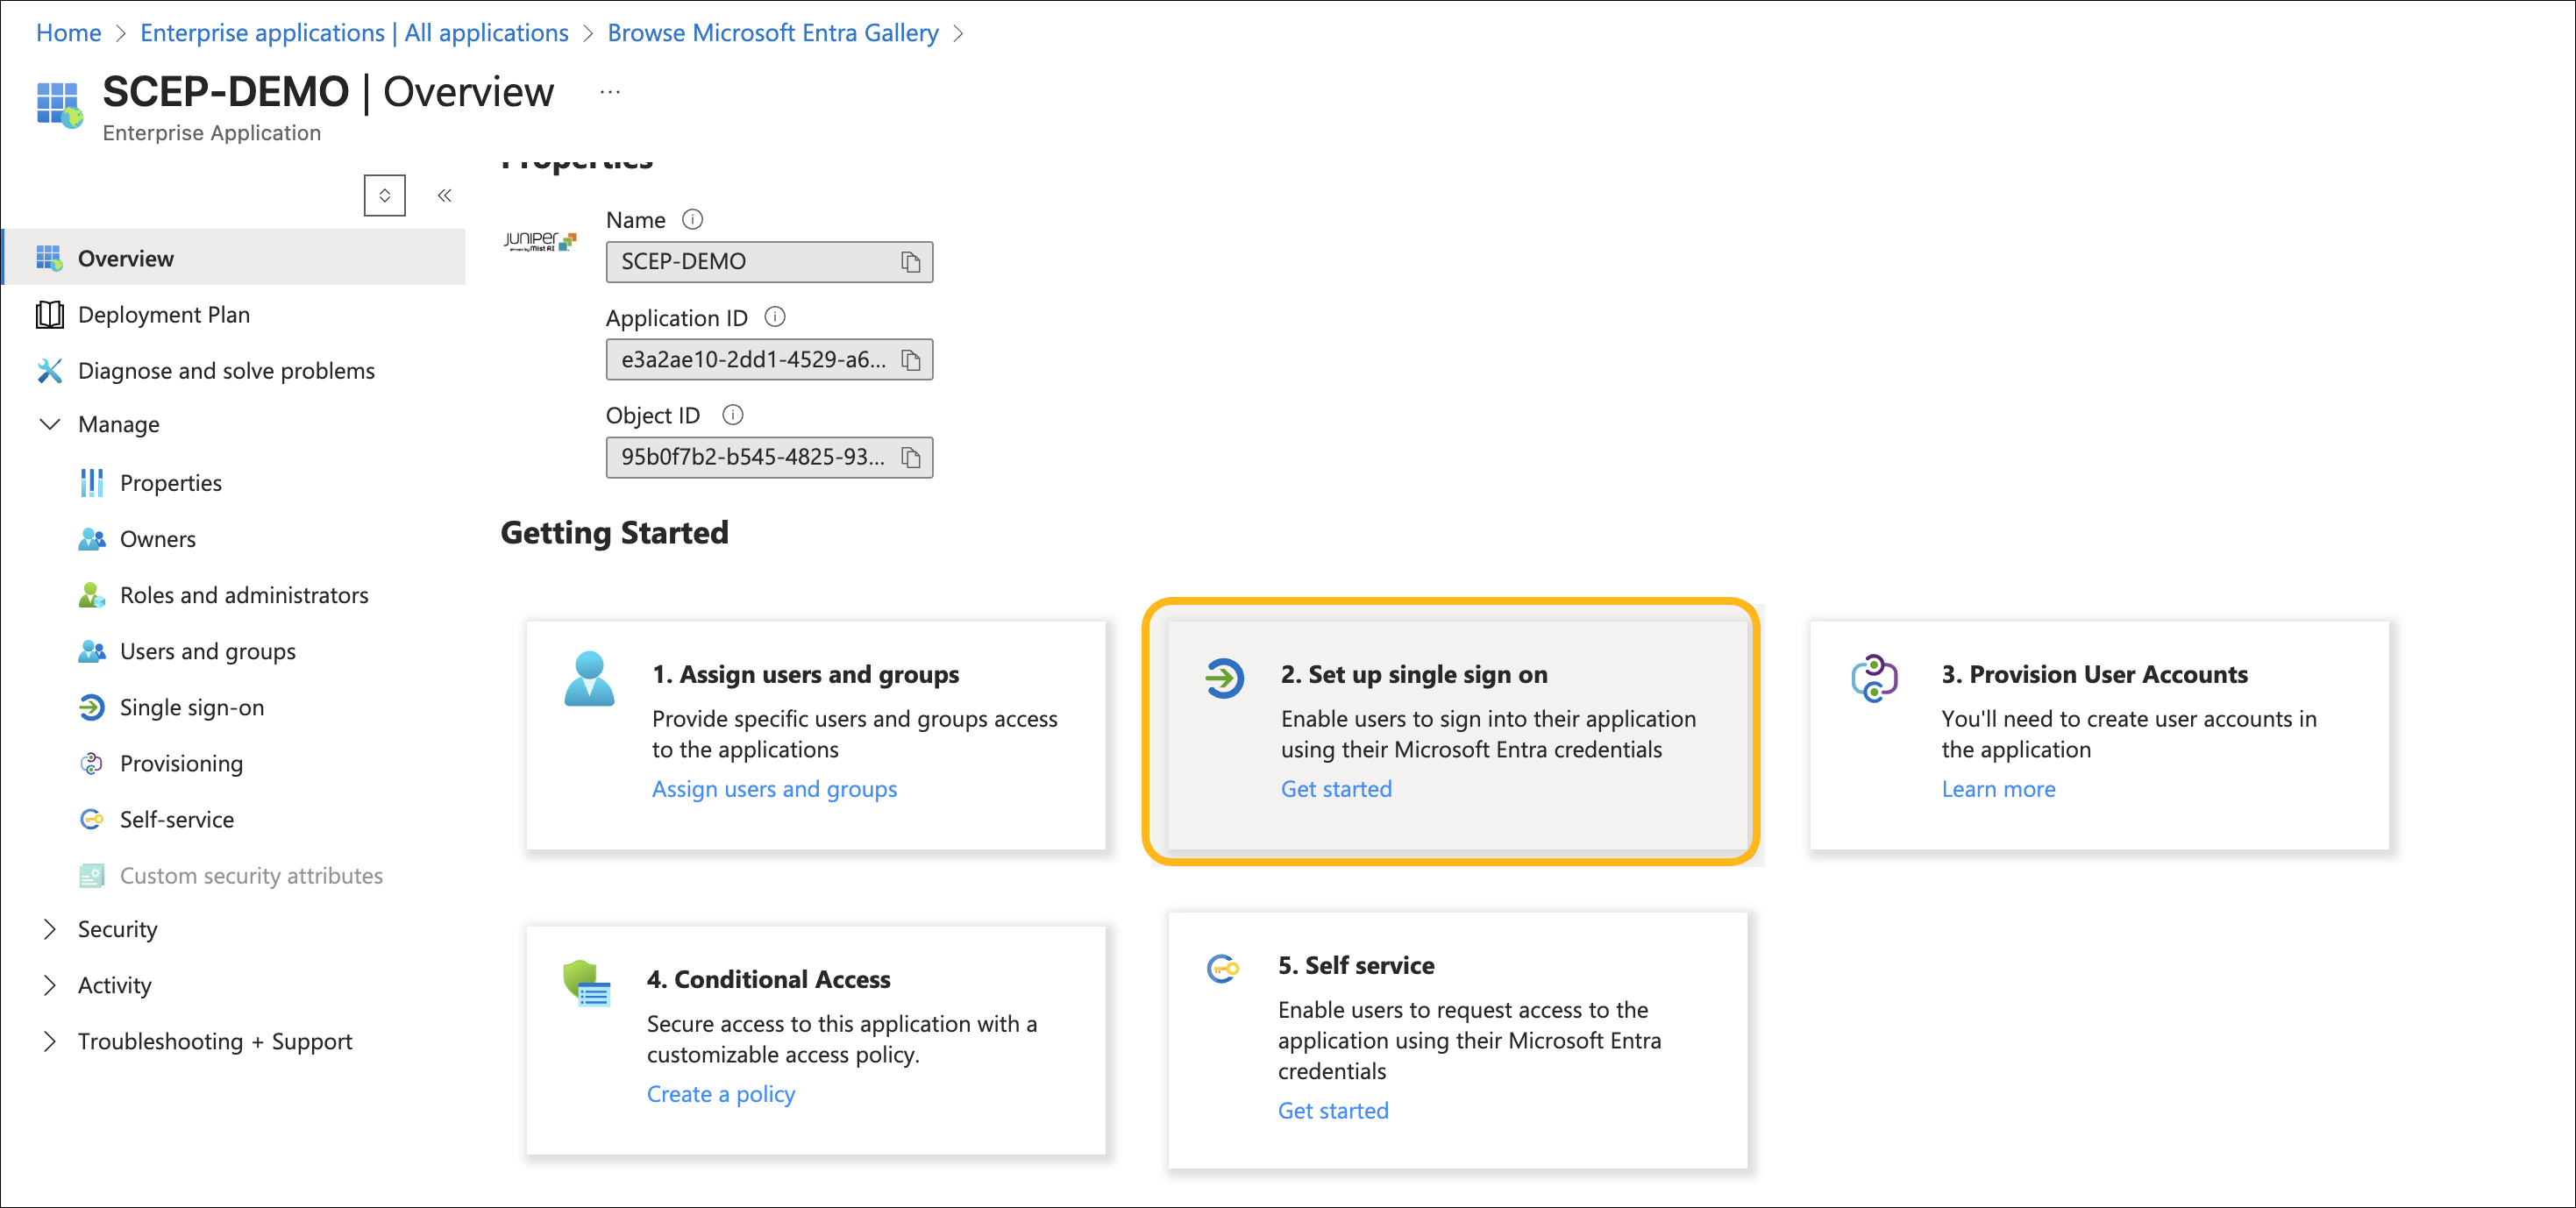The height and width of the screenshot is (1208, 2576).
Task: Click Assign users and groups link
Action: tap(774, 789)
